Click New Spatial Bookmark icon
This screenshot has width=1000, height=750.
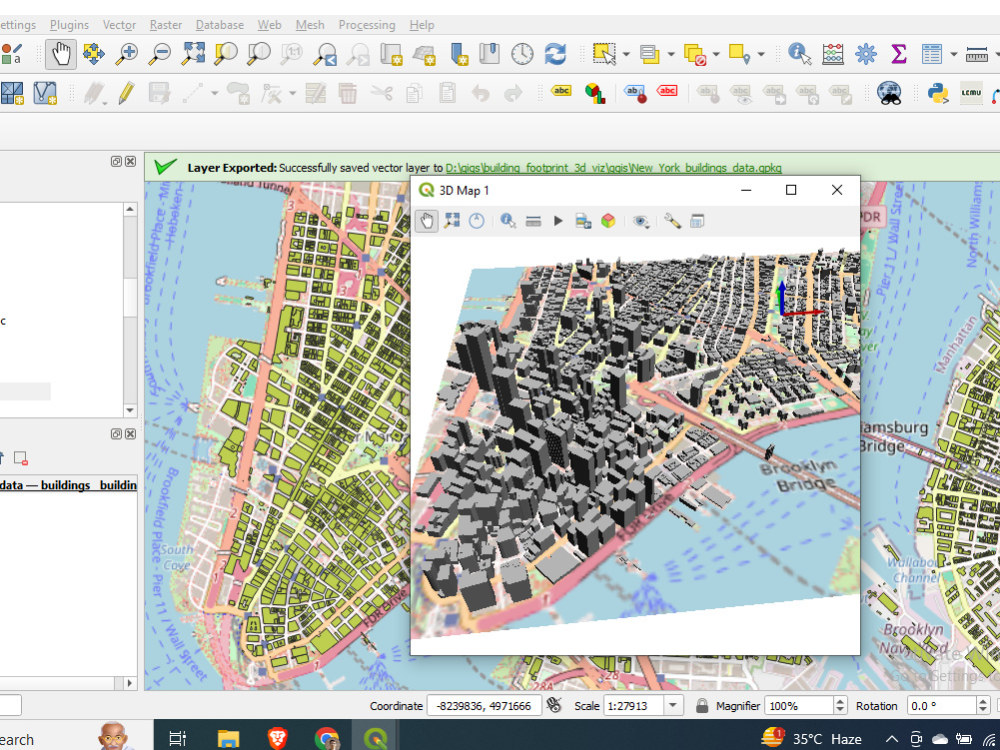pos(457,54)
